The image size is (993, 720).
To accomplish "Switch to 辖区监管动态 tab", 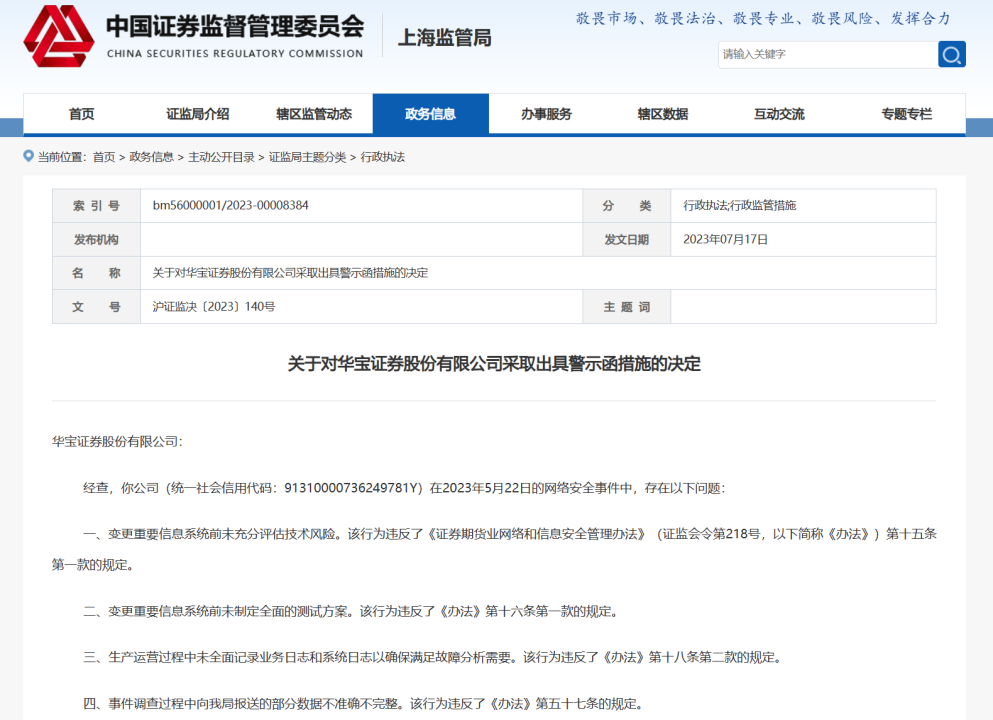I will [x=314, y=114].
